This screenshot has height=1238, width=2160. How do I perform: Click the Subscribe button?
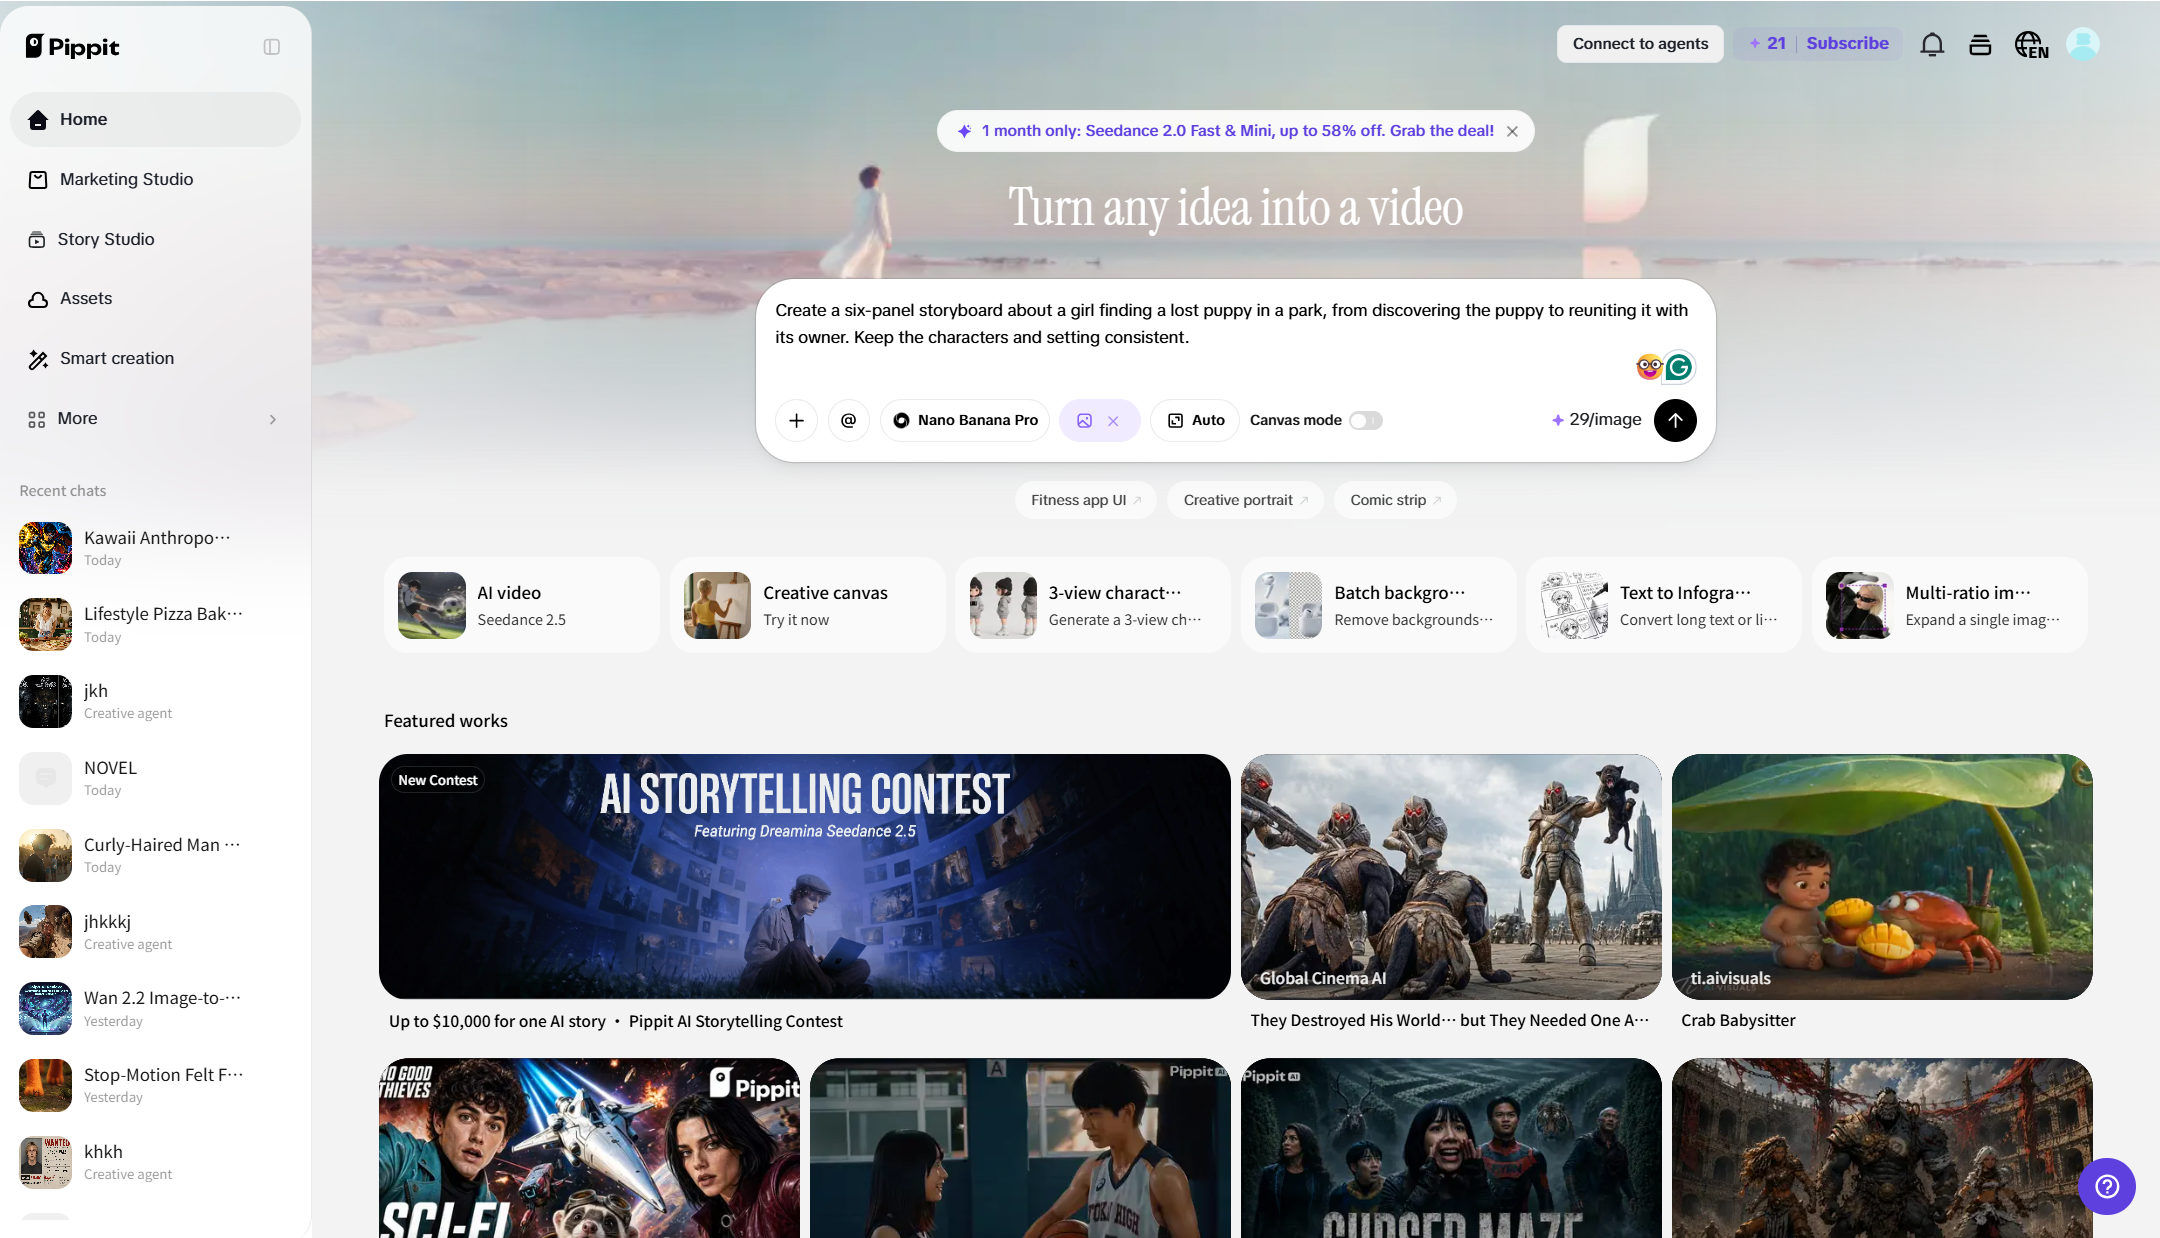(x=1847, y=44)
